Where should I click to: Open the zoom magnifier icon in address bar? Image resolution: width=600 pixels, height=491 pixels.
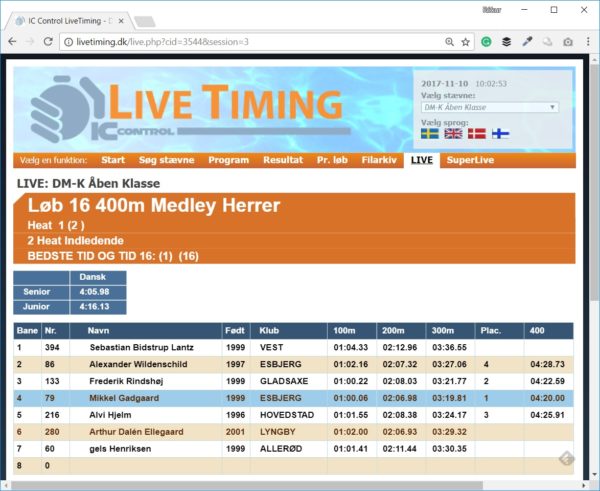point(449,42)
